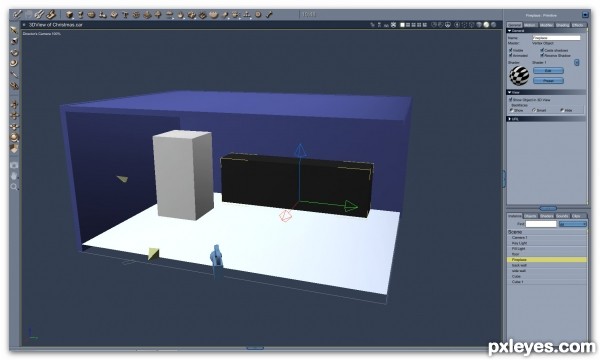Click the Text tool T icon
Image resolution: width=600 pixels, height=360 pixels.
(x=125, y=15)
